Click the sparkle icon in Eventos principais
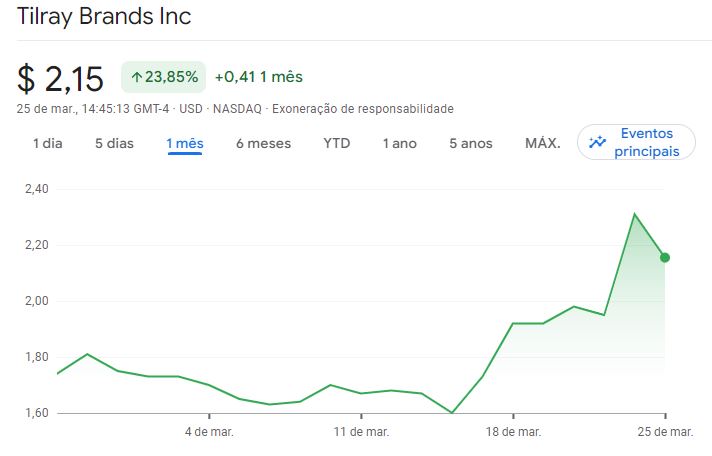712x456 pixels. point(598,142)
